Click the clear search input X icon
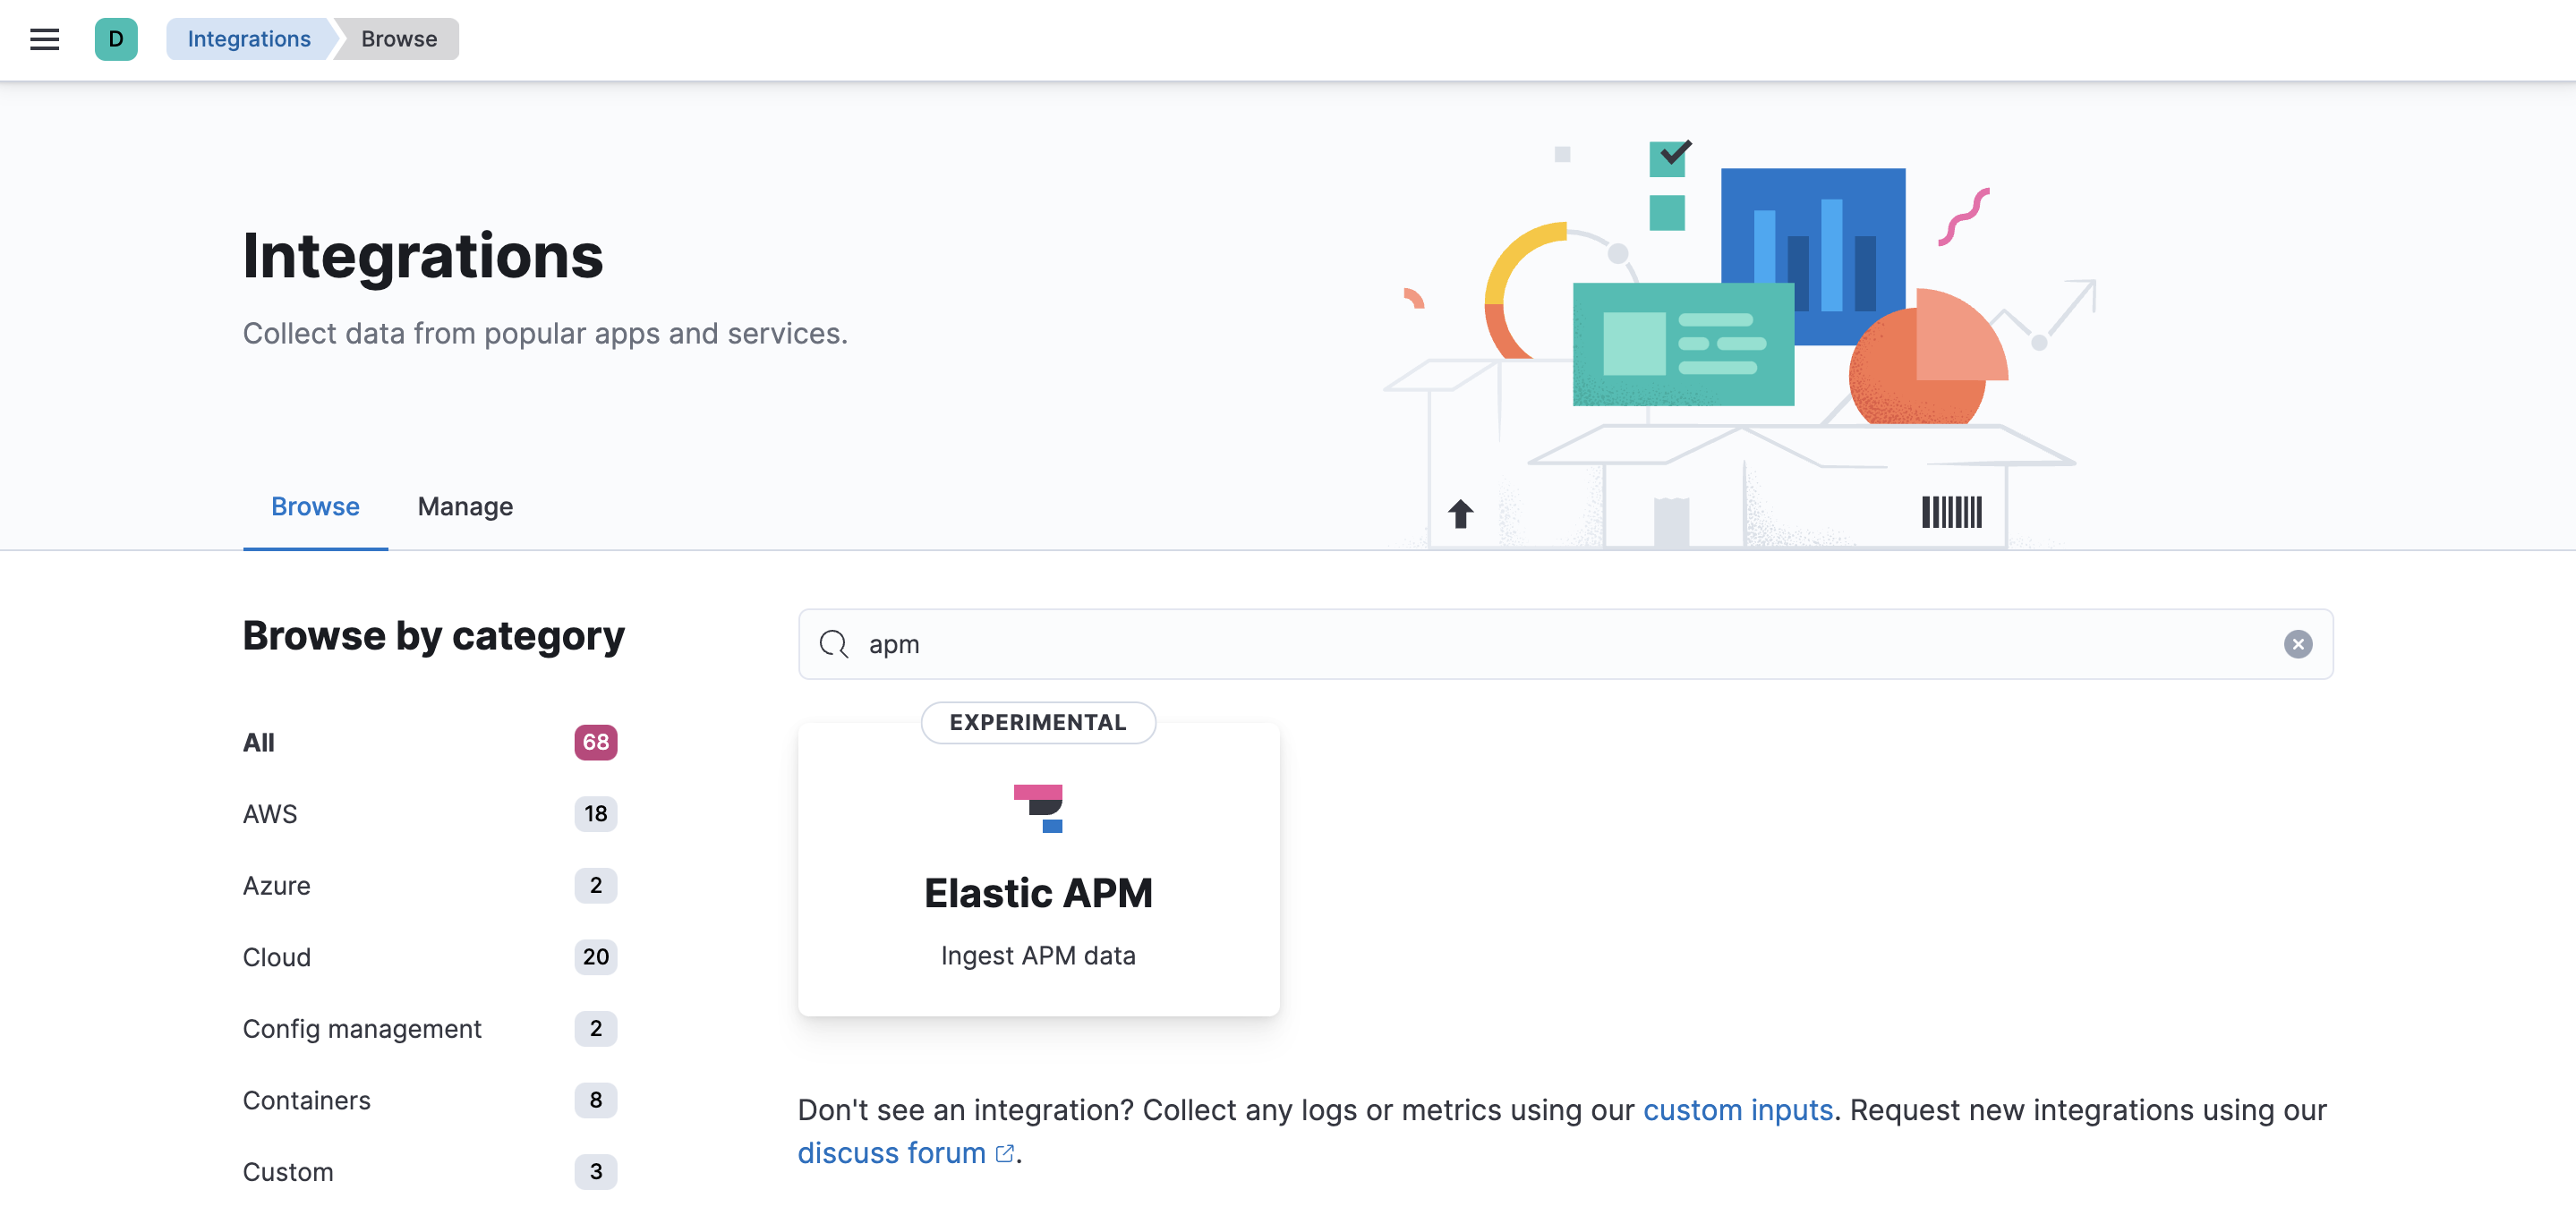This screenshot has width=2576, height=1215. pos(2300,643)
